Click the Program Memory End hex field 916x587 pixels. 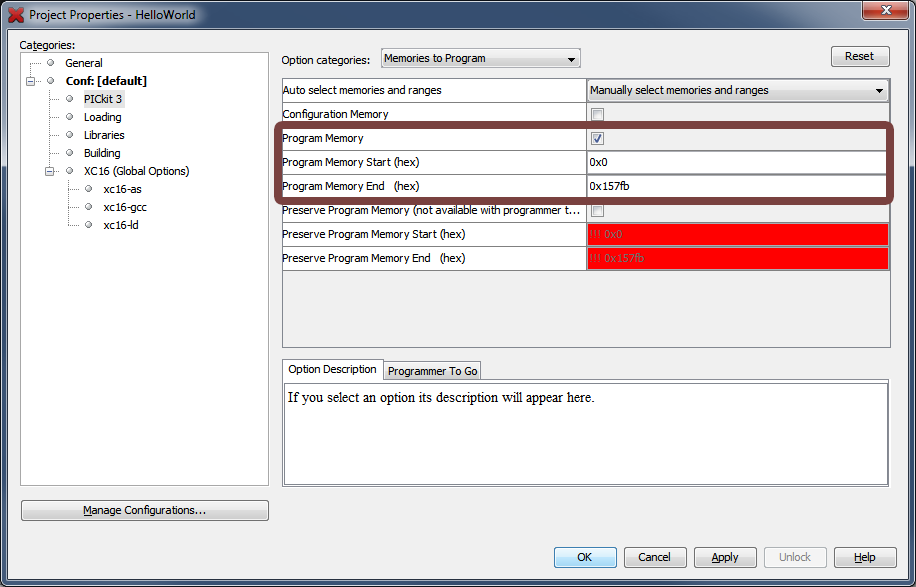point(737,187)
